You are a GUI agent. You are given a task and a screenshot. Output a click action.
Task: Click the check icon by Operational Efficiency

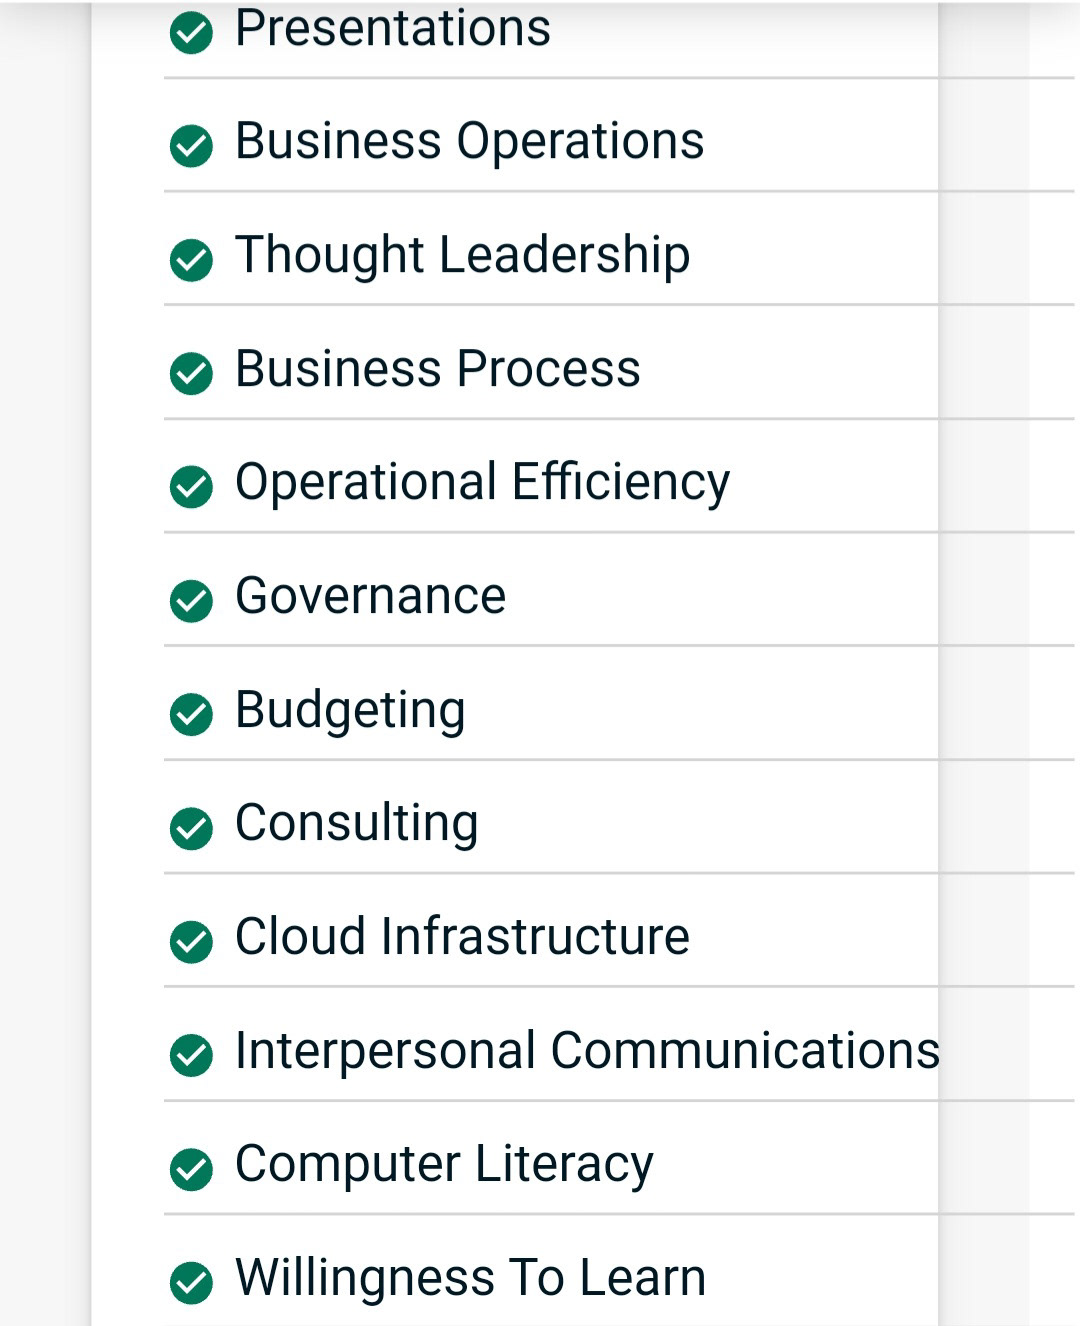click(x=191, y=487)
